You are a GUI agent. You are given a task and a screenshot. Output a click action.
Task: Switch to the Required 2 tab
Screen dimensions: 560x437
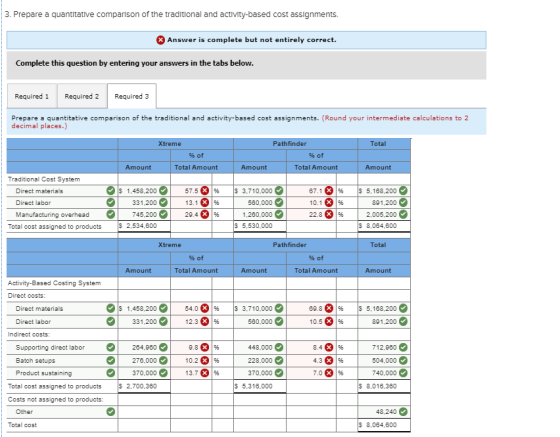[x=82, y=96]
